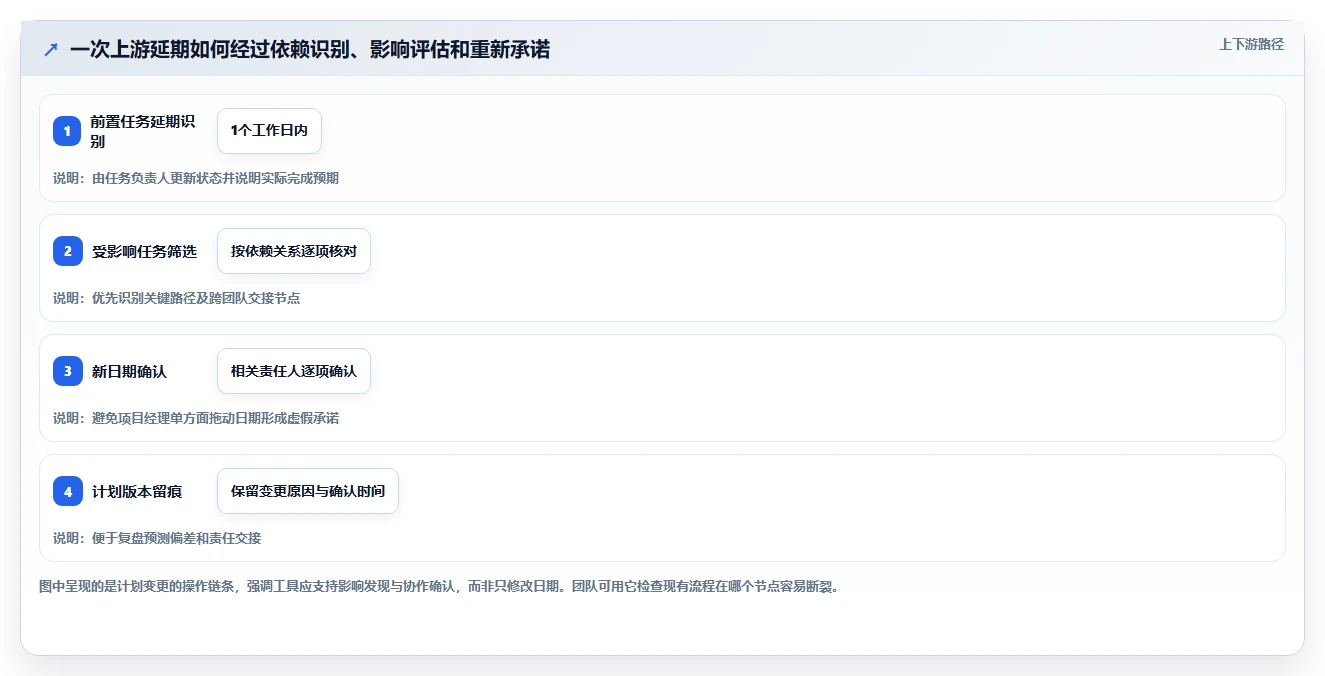Click the 上下游路径 label
The width and height of the screenshot is (1325, 676).
pyautogui.click(x=1251, y=44)
